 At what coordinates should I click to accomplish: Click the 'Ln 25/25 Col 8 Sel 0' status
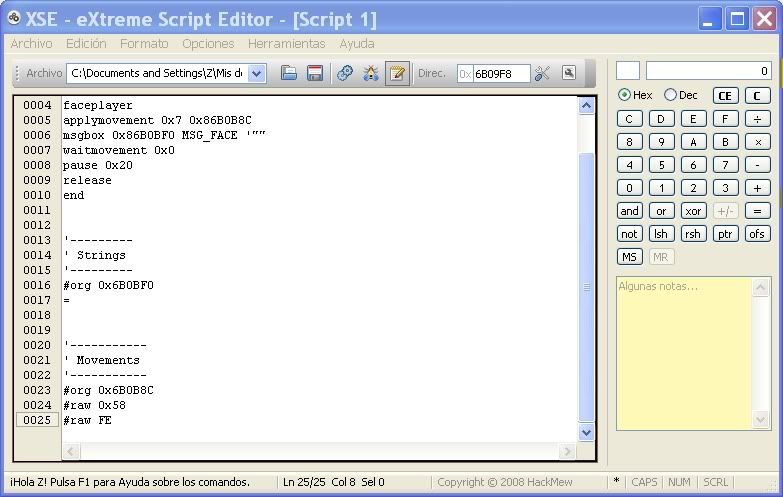click(334, 482)
